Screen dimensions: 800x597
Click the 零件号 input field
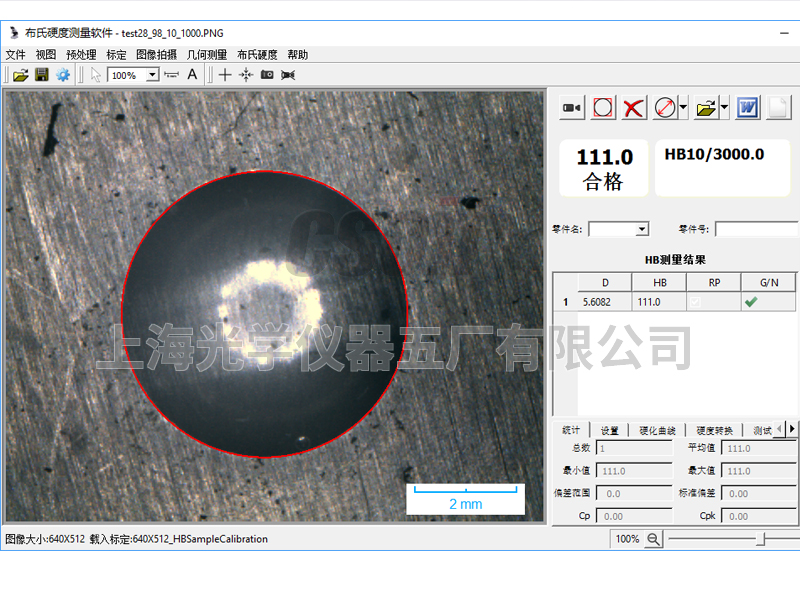(755, 229)
